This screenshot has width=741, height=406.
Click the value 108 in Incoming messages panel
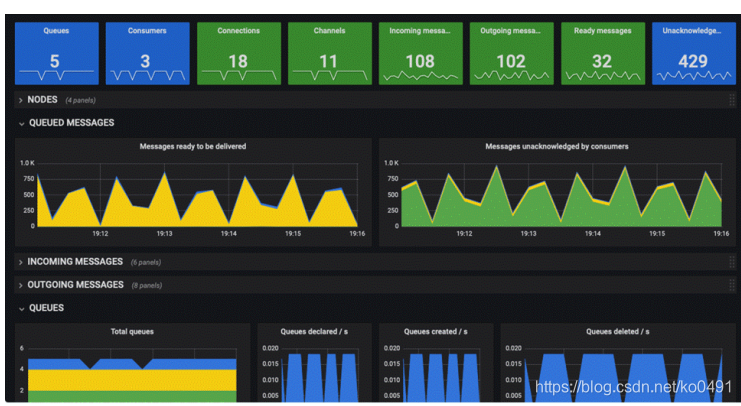420,61
